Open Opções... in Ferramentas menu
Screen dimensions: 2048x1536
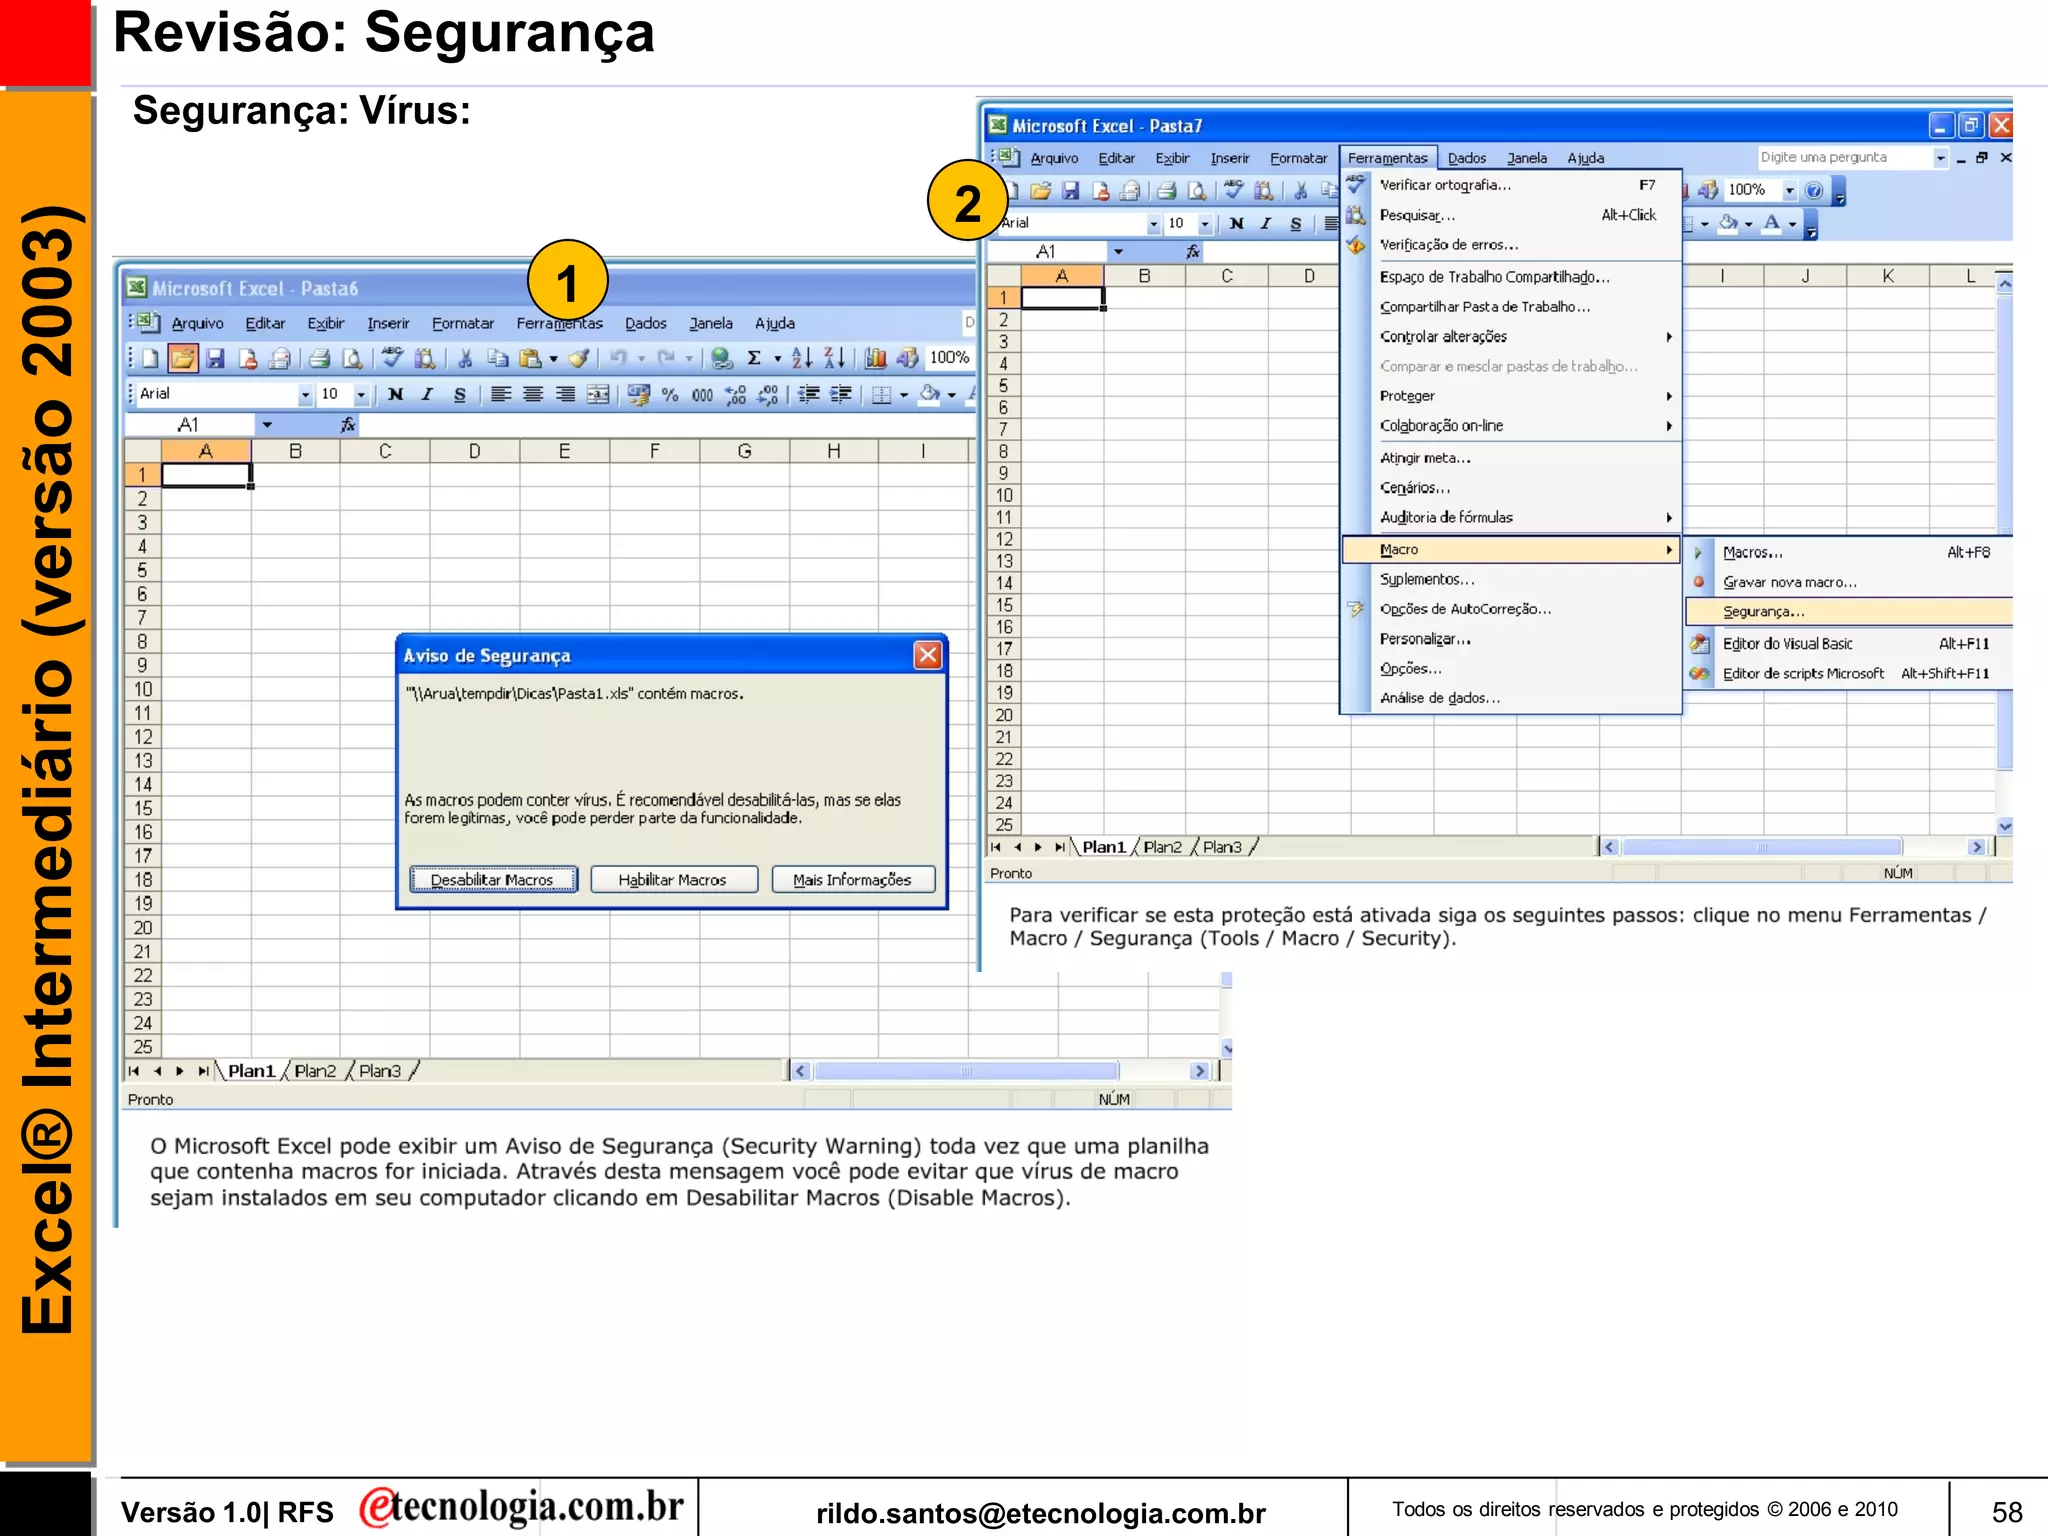click(1510, 669)
